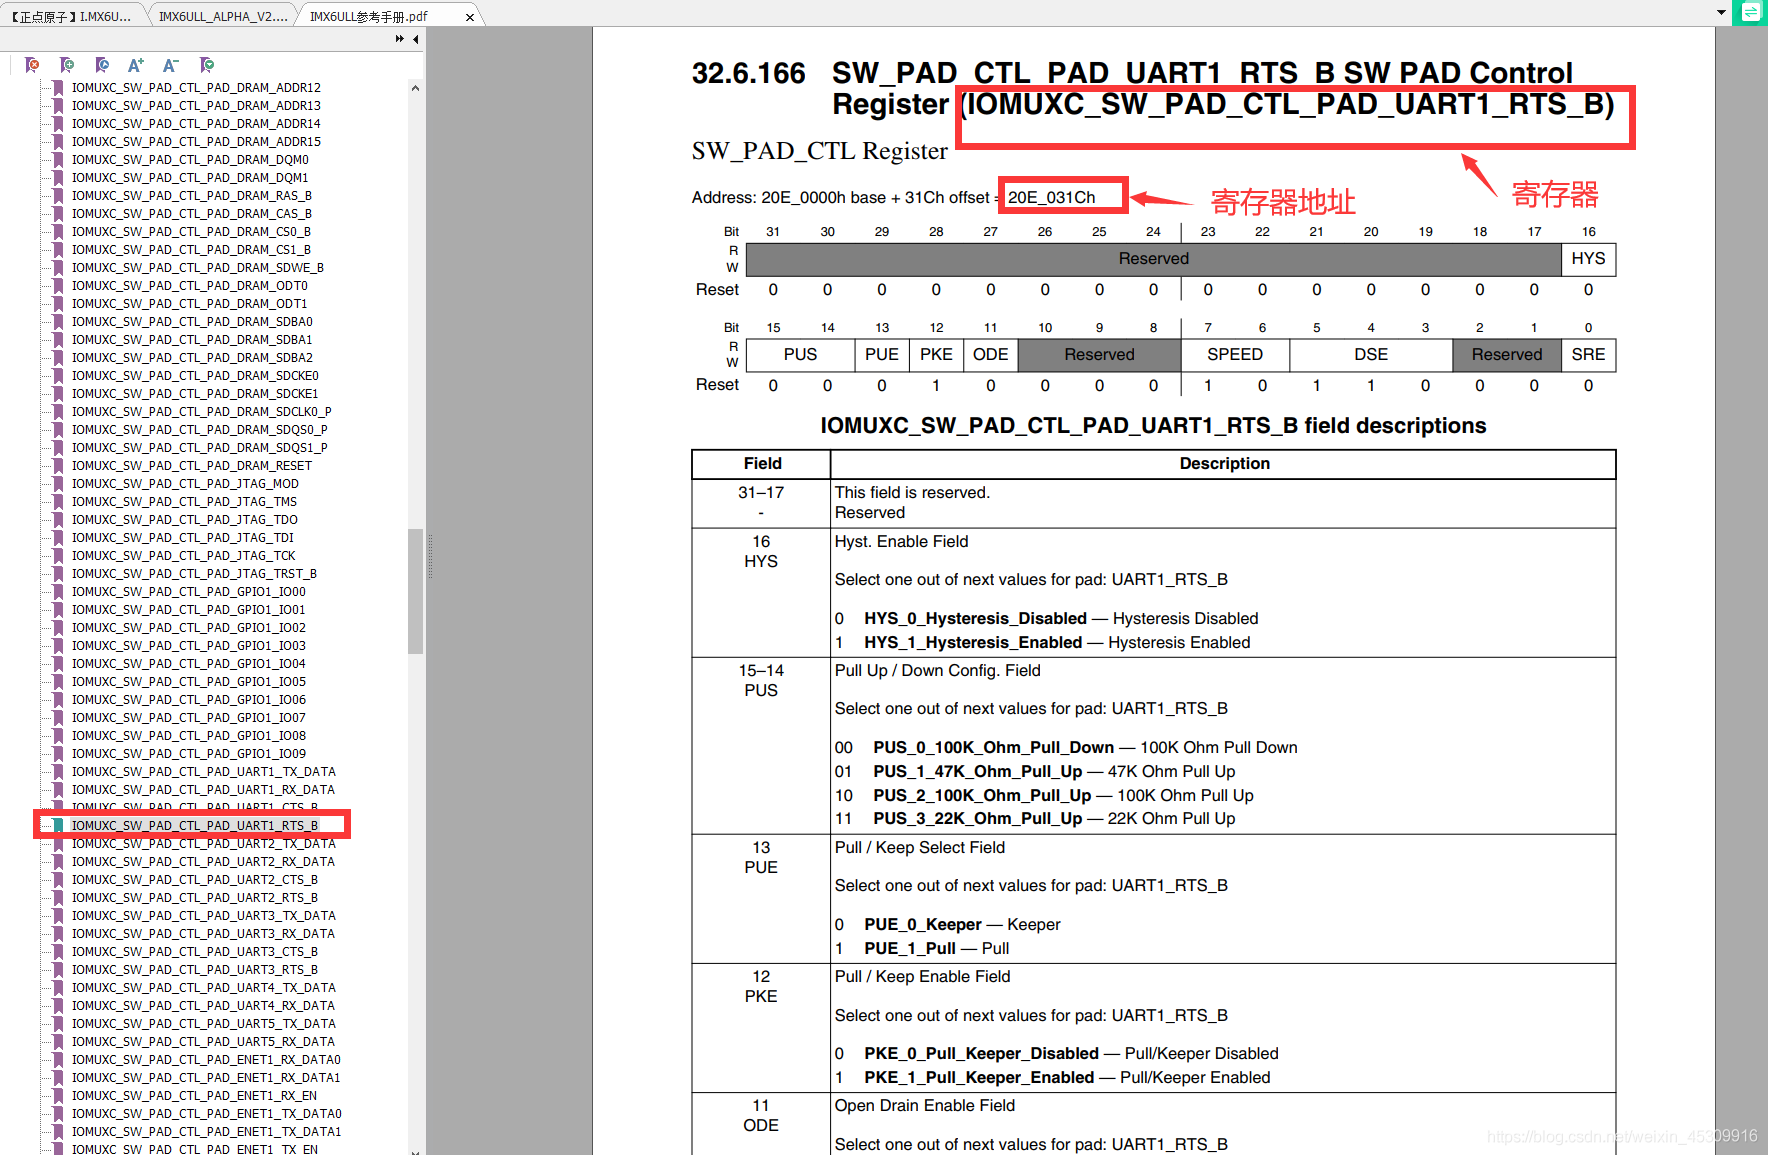The width and height of the screenshot is (1768, 1155).
Task: Click bookmark icon beside DRAM_ODT0 entry
Action: click(x=58, y=286)
